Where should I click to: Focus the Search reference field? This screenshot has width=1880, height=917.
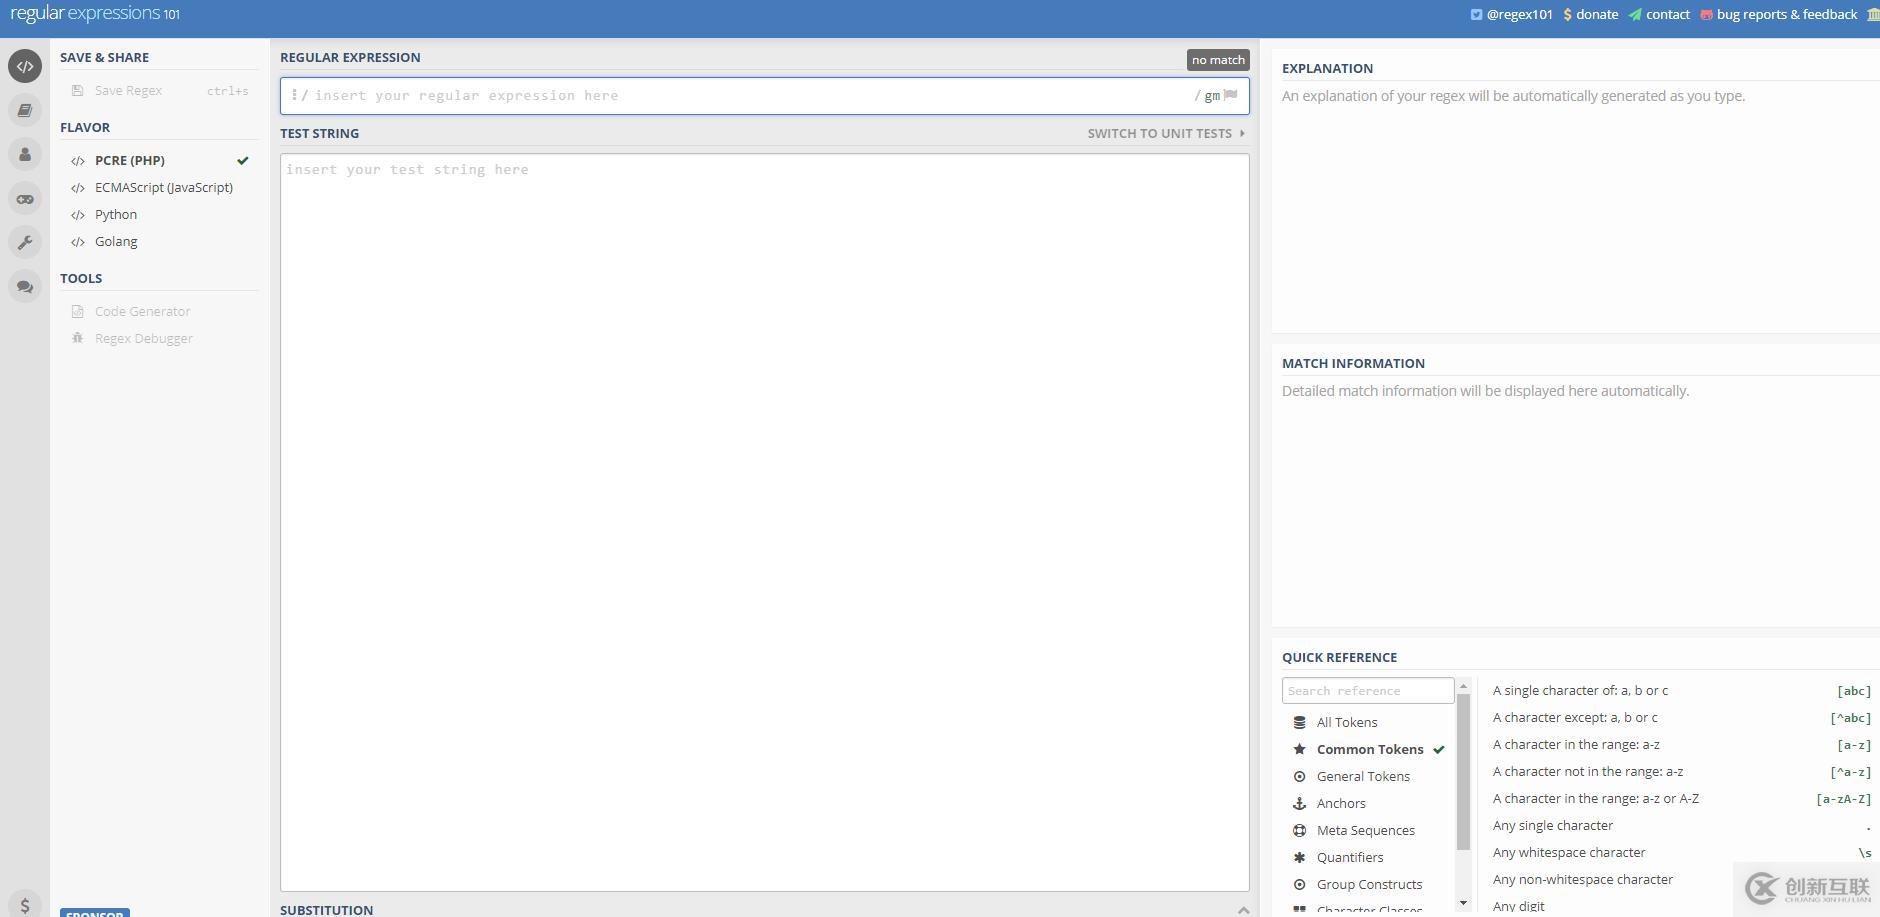[1368, 691]
